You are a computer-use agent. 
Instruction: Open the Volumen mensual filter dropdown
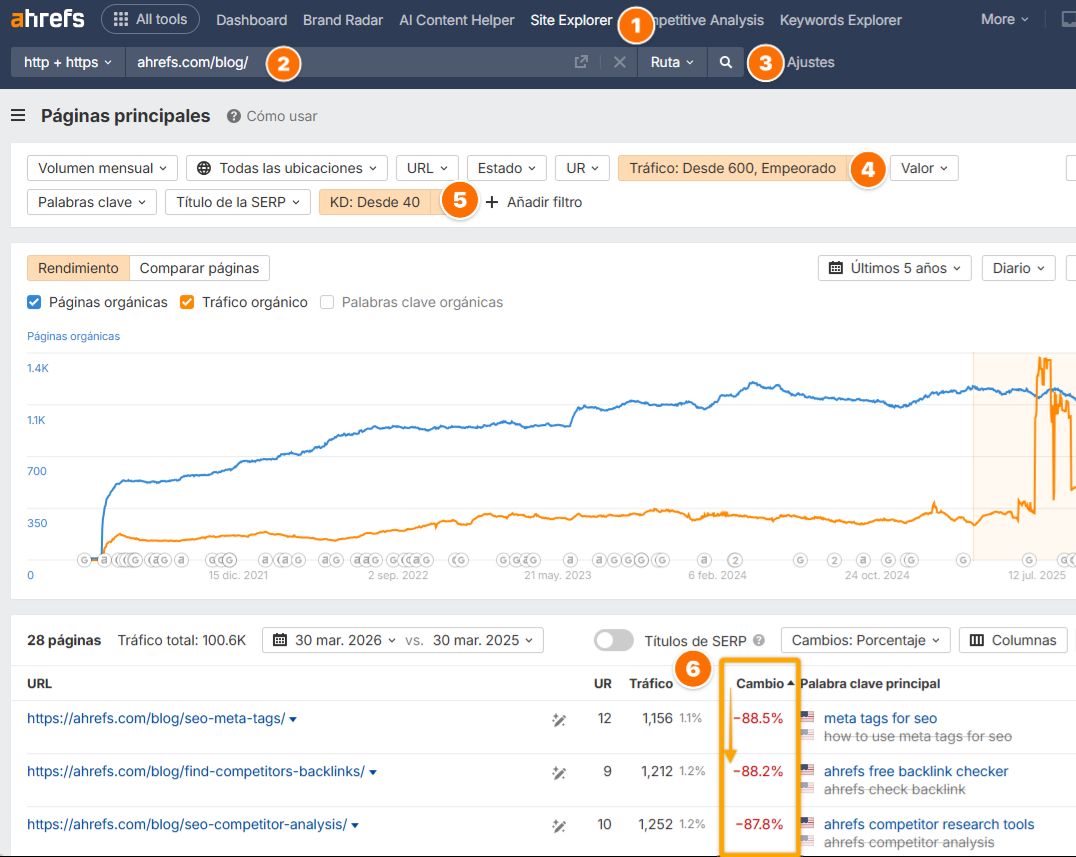tap(101, 168)
